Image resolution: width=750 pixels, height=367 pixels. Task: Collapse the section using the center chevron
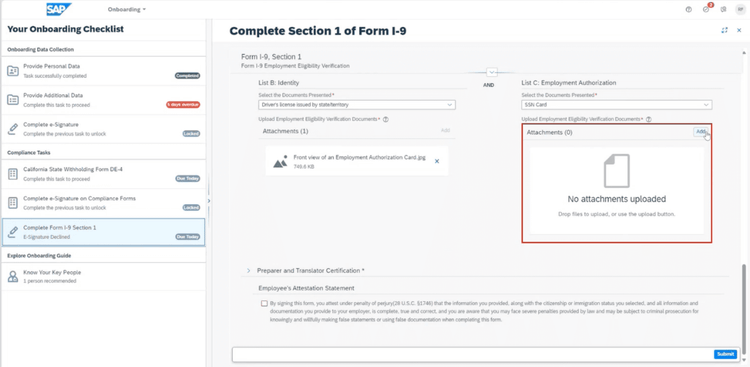[x=492, y=72]
